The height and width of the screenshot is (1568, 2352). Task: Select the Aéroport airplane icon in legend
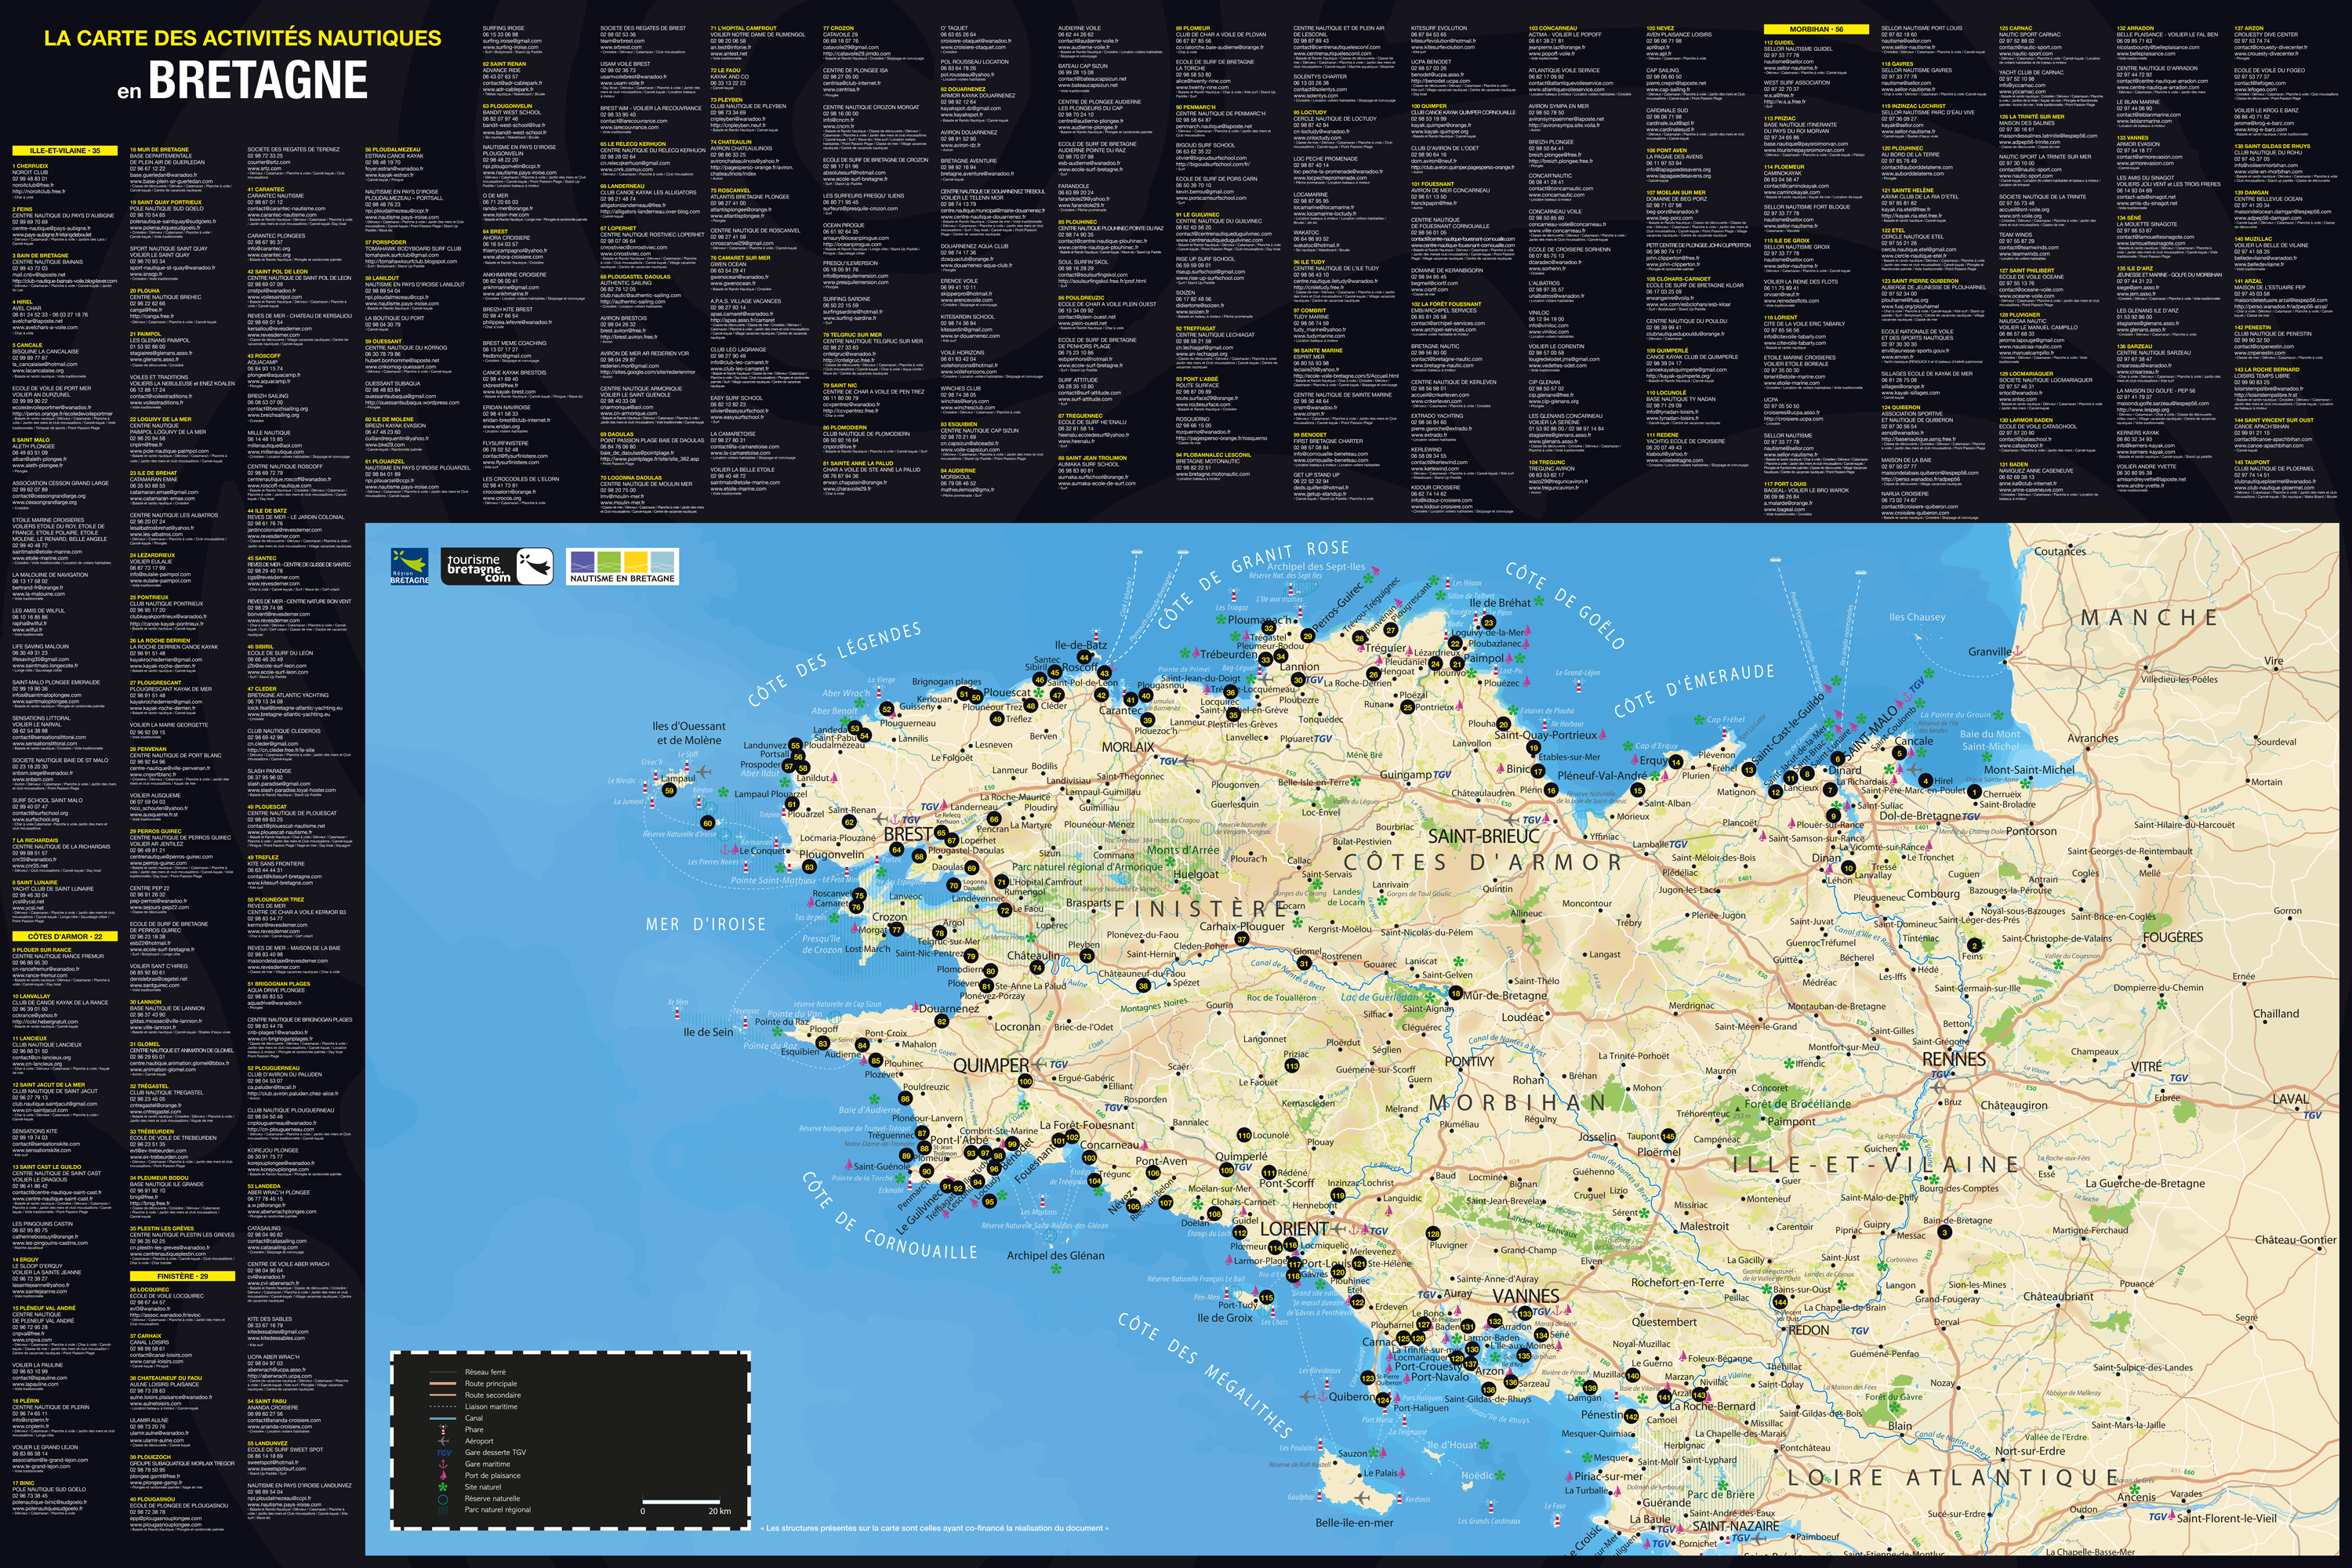coord(444,1442)
